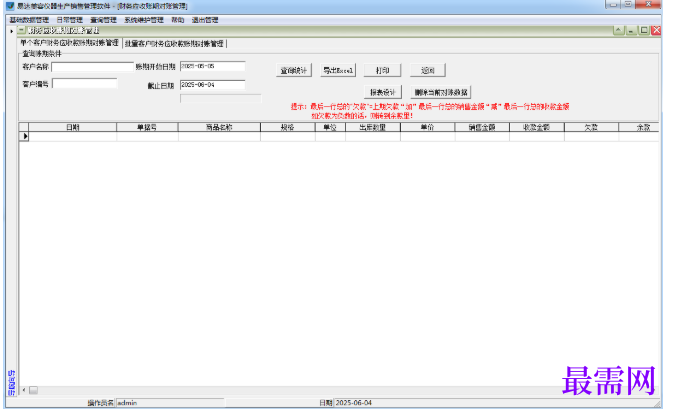Screen dimensions: 674x412
Task: Open the 退出管理 menu
Action: 205,20
